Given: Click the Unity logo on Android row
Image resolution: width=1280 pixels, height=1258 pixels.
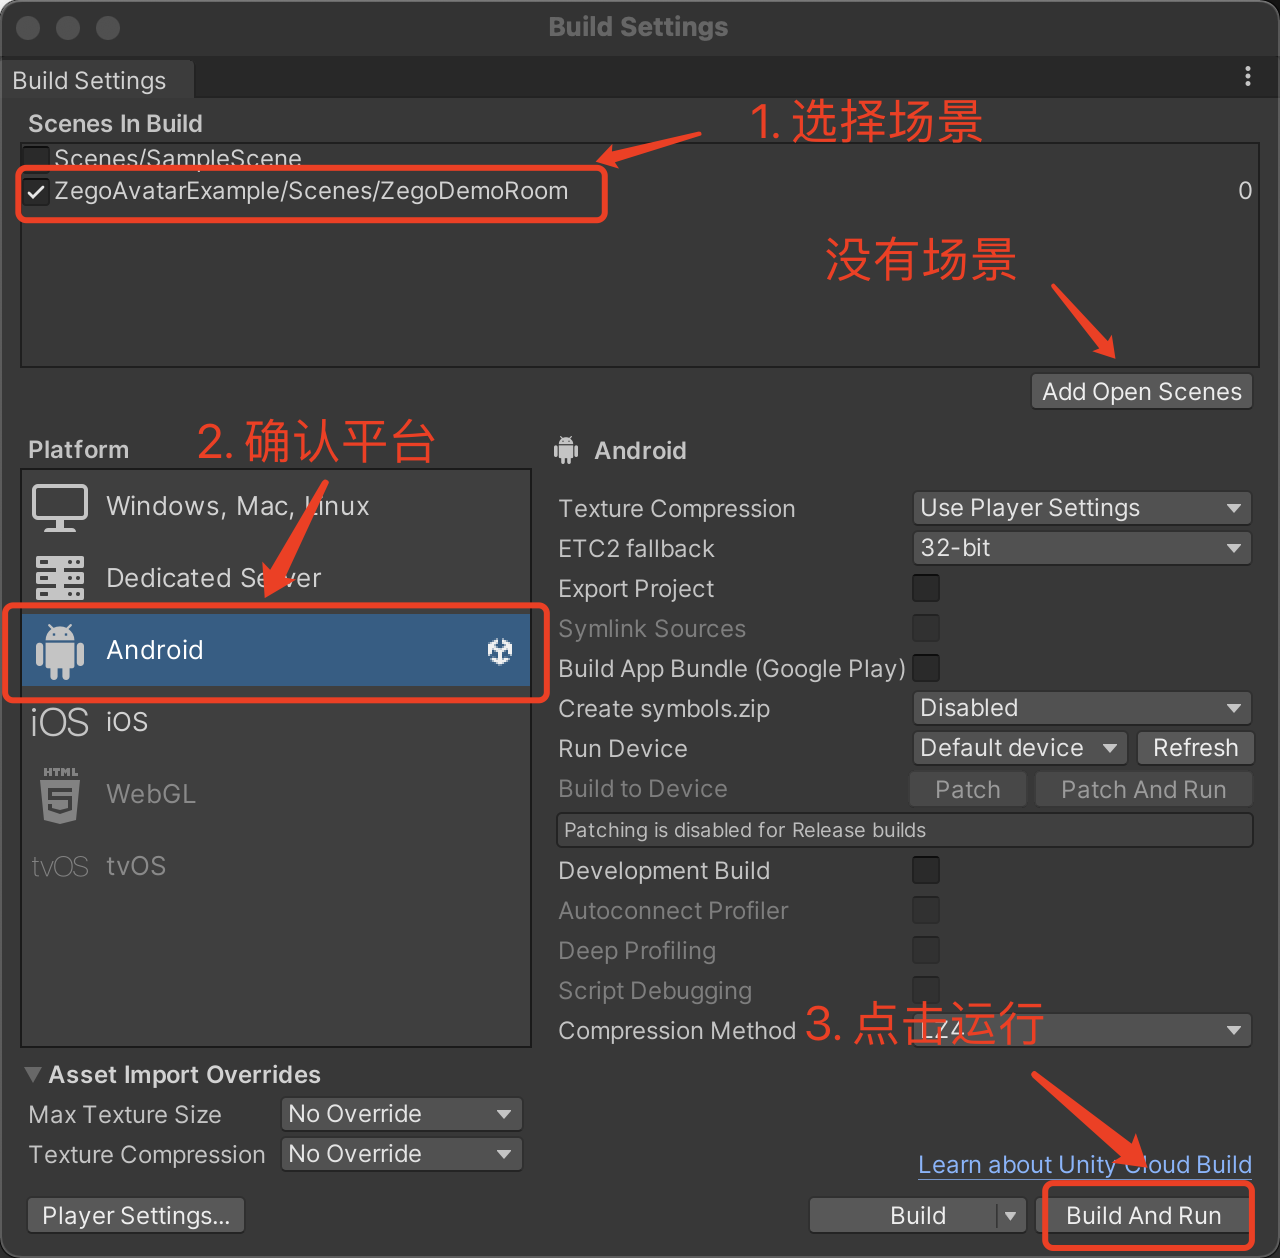Looking at the screenshot, I should point(500,652).
